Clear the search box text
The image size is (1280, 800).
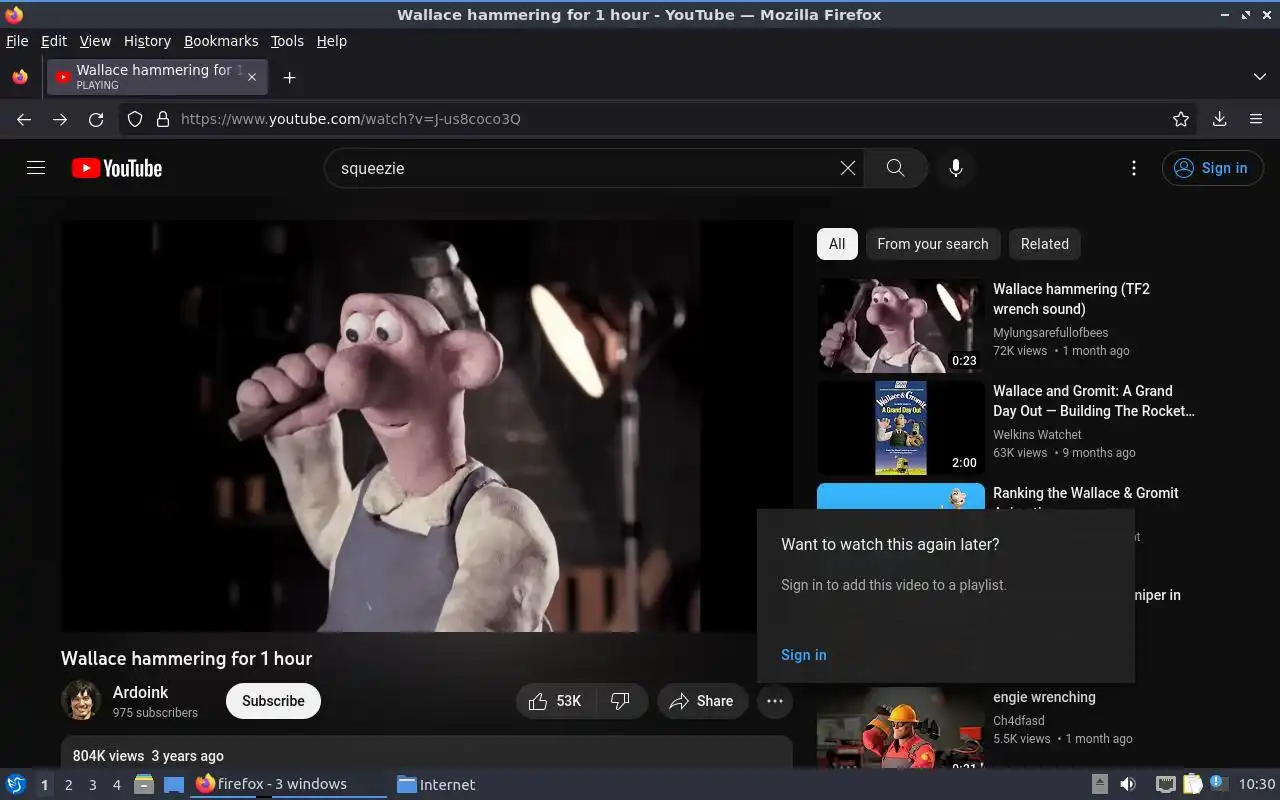click(848, 168)
